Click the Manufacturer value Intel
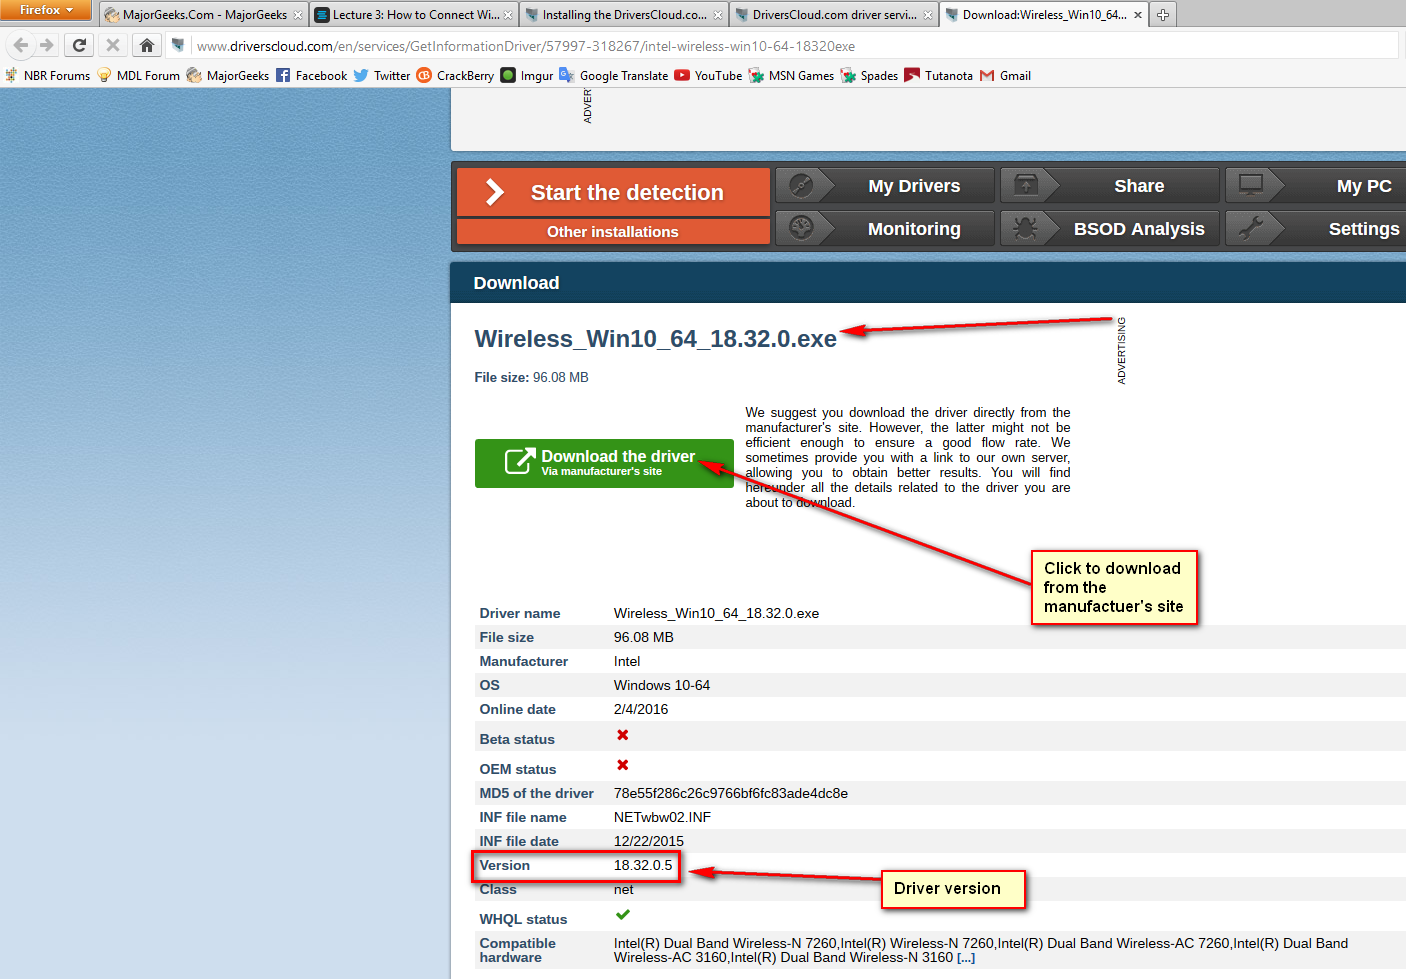1406x979 pixels. (627, 661)
